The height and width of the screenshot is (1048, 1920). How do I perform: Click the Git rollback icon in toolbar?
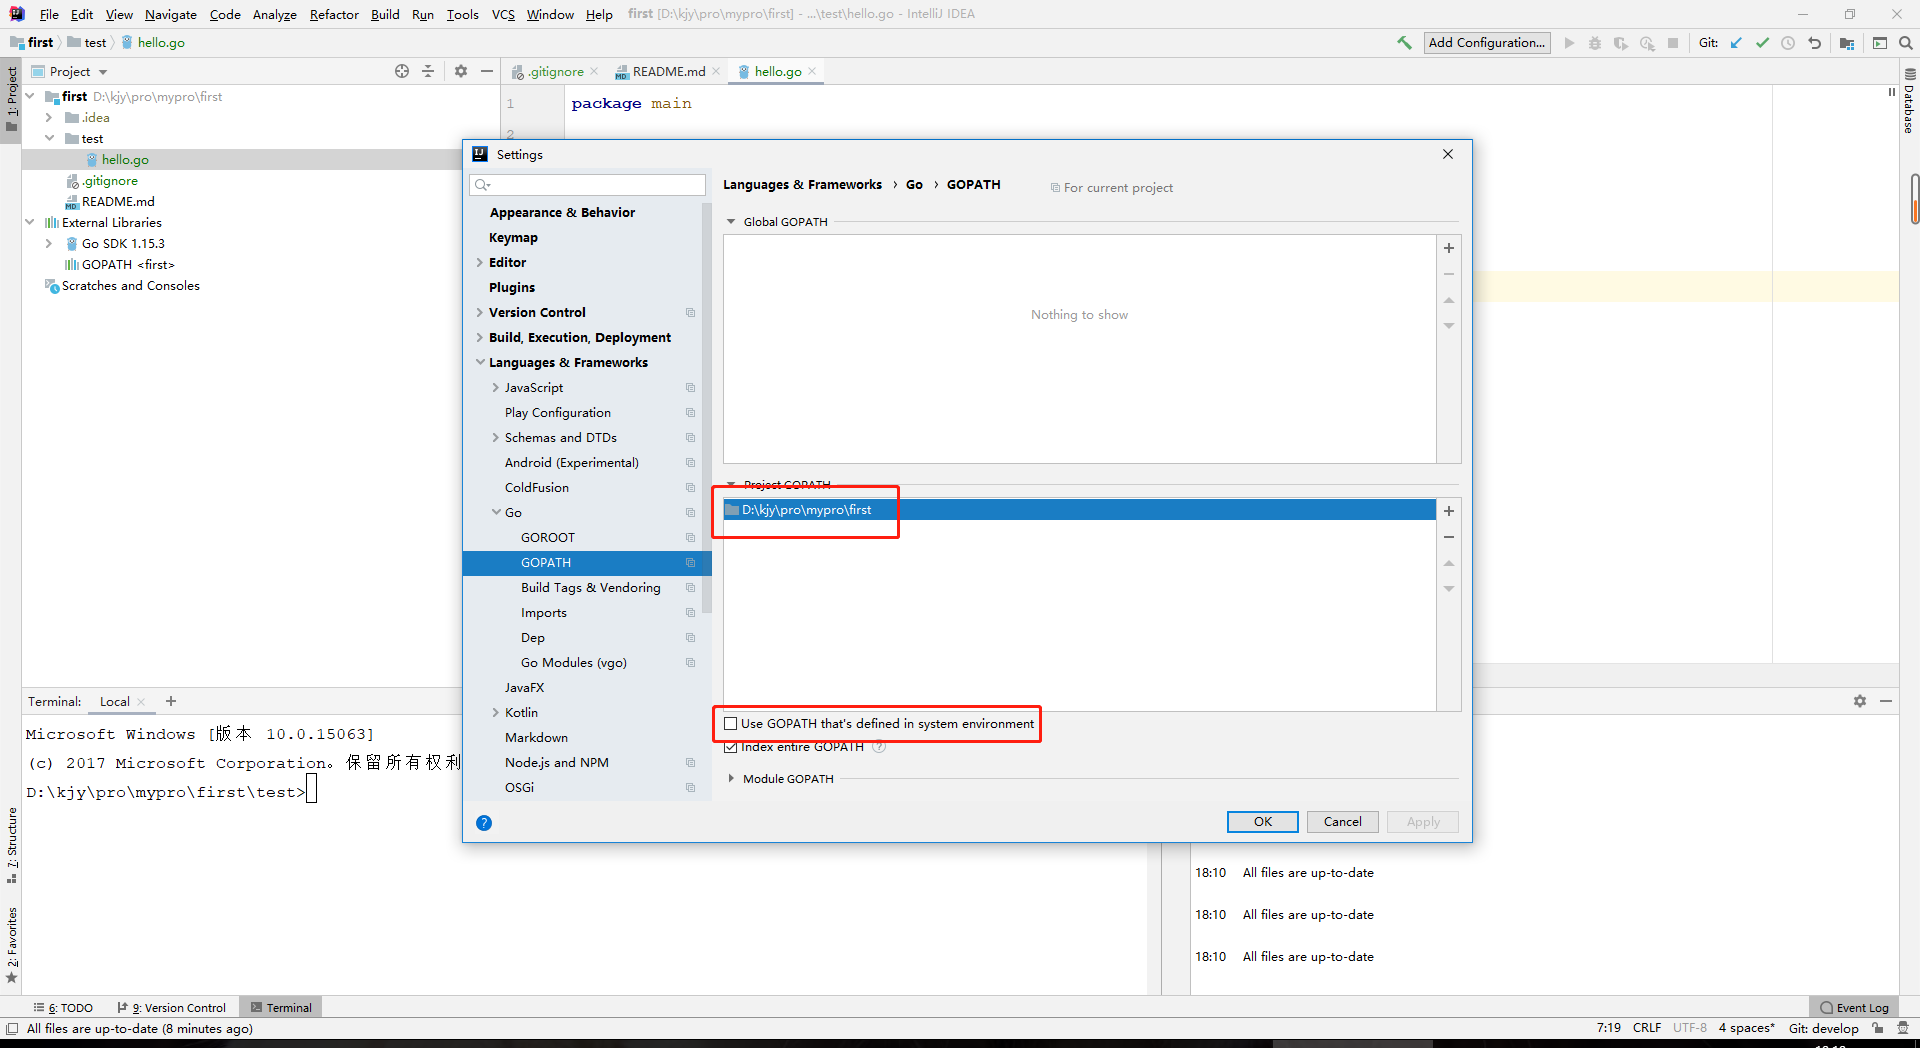pos(1814,43)
